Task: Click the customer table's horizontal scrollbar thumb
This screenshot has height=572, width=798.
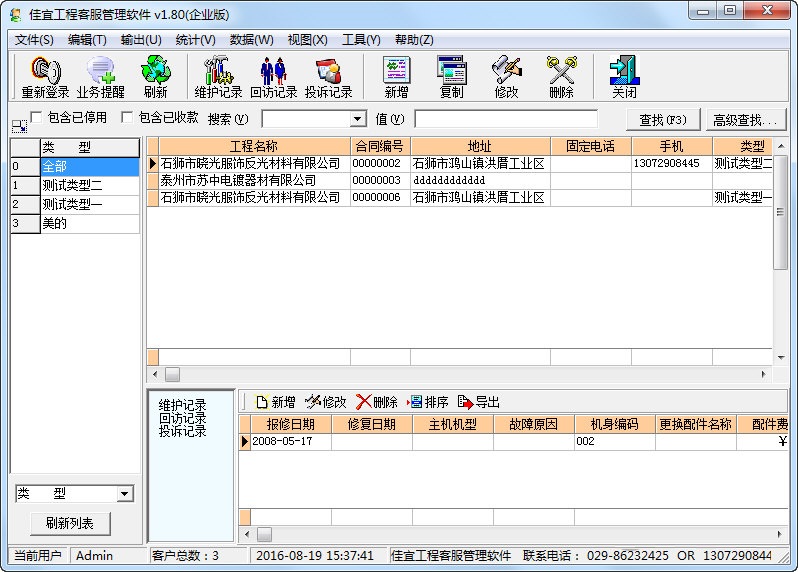Action: pos(173,375)
